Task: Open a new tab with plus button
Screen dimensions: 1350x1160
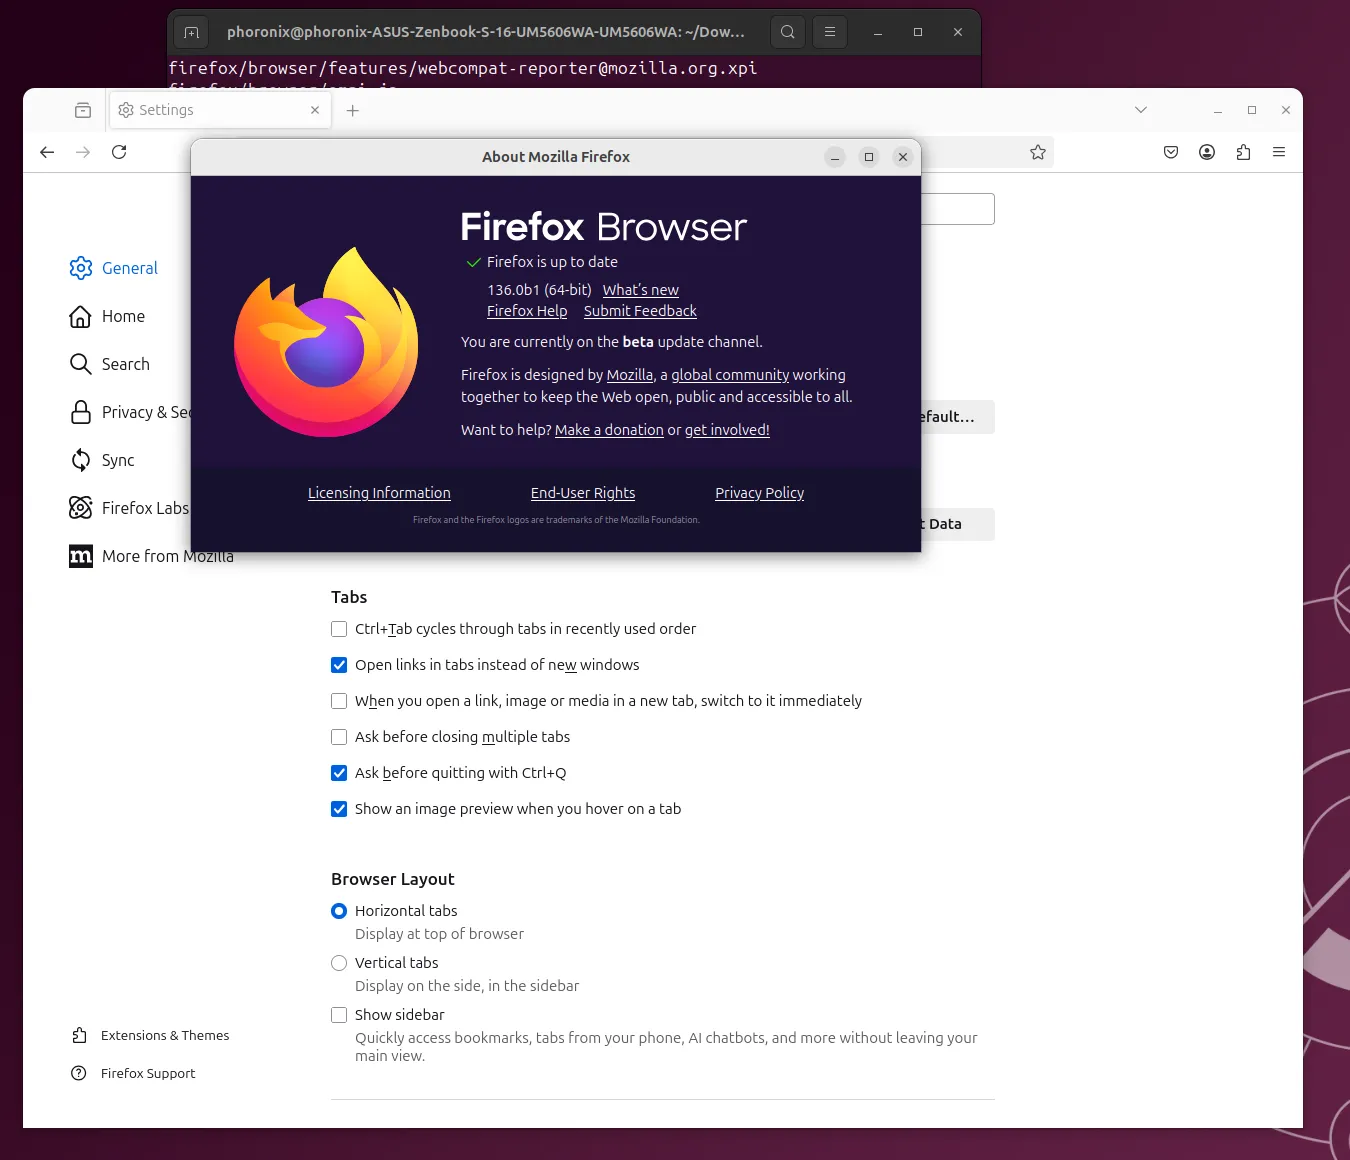Action: 353,110
